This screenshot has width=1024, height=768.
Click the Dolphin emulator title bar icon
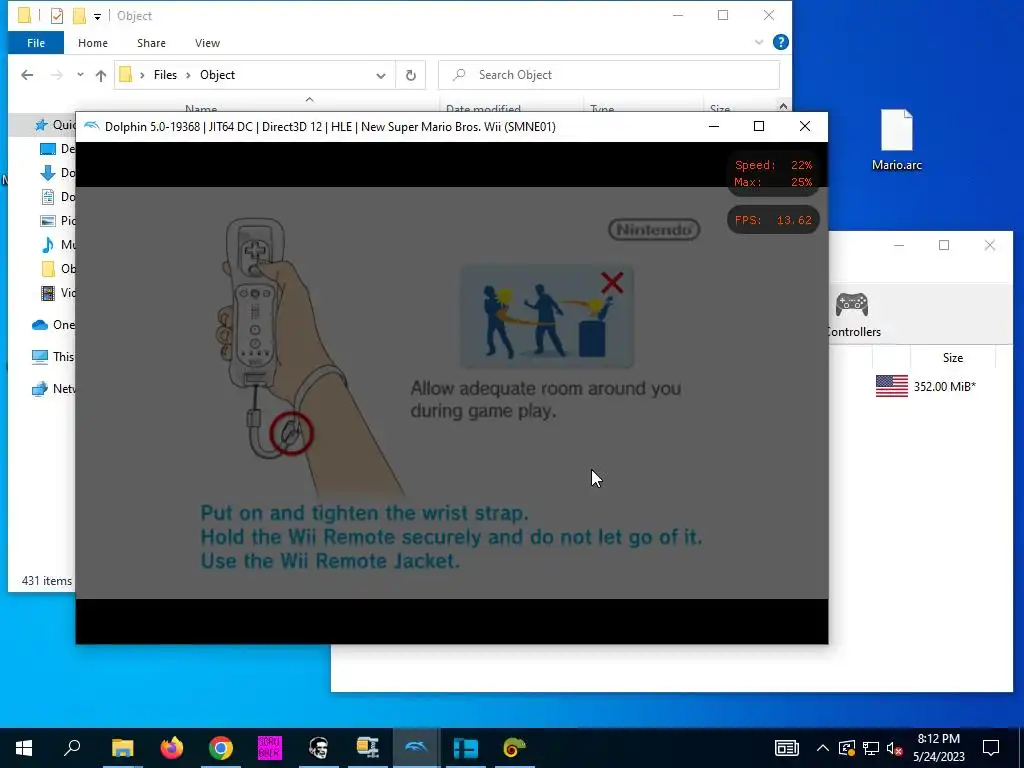[92, 126]
